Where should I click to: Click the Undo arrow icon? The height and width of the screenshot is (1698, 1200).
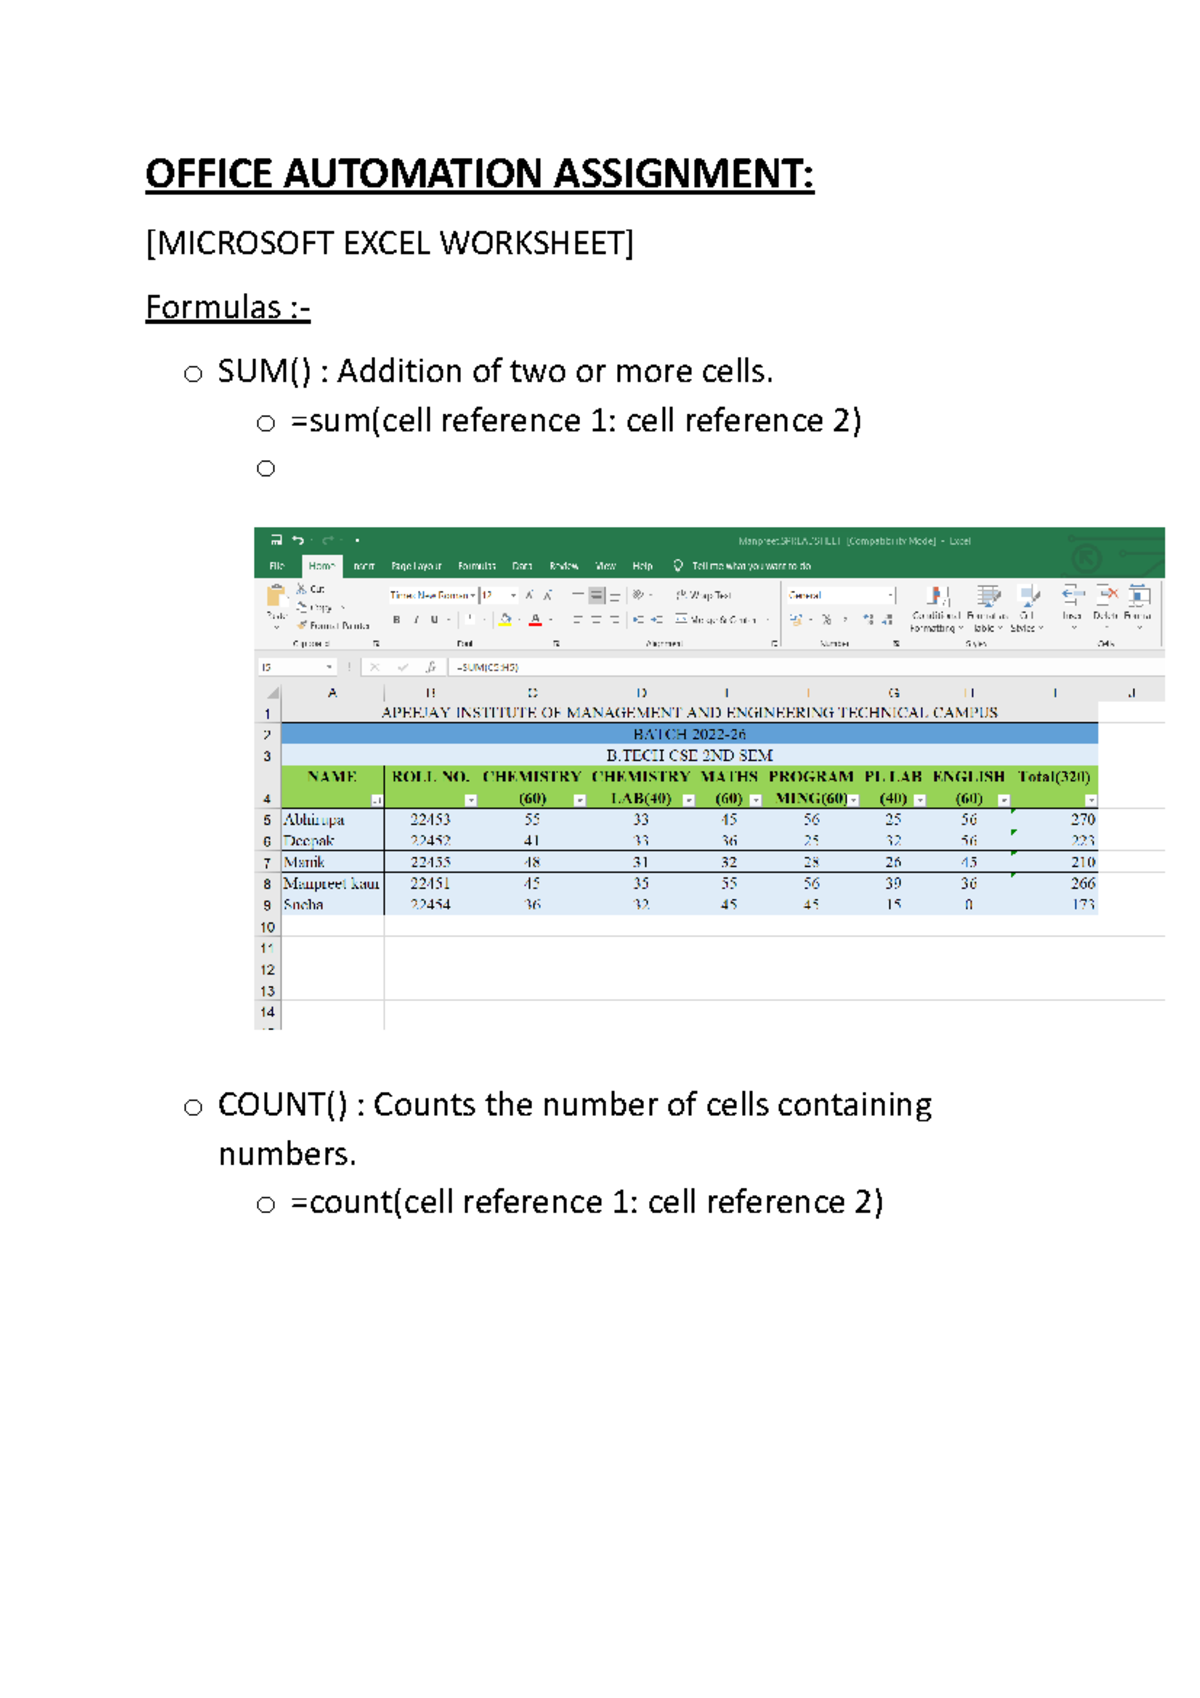click(x=298, y=541)
